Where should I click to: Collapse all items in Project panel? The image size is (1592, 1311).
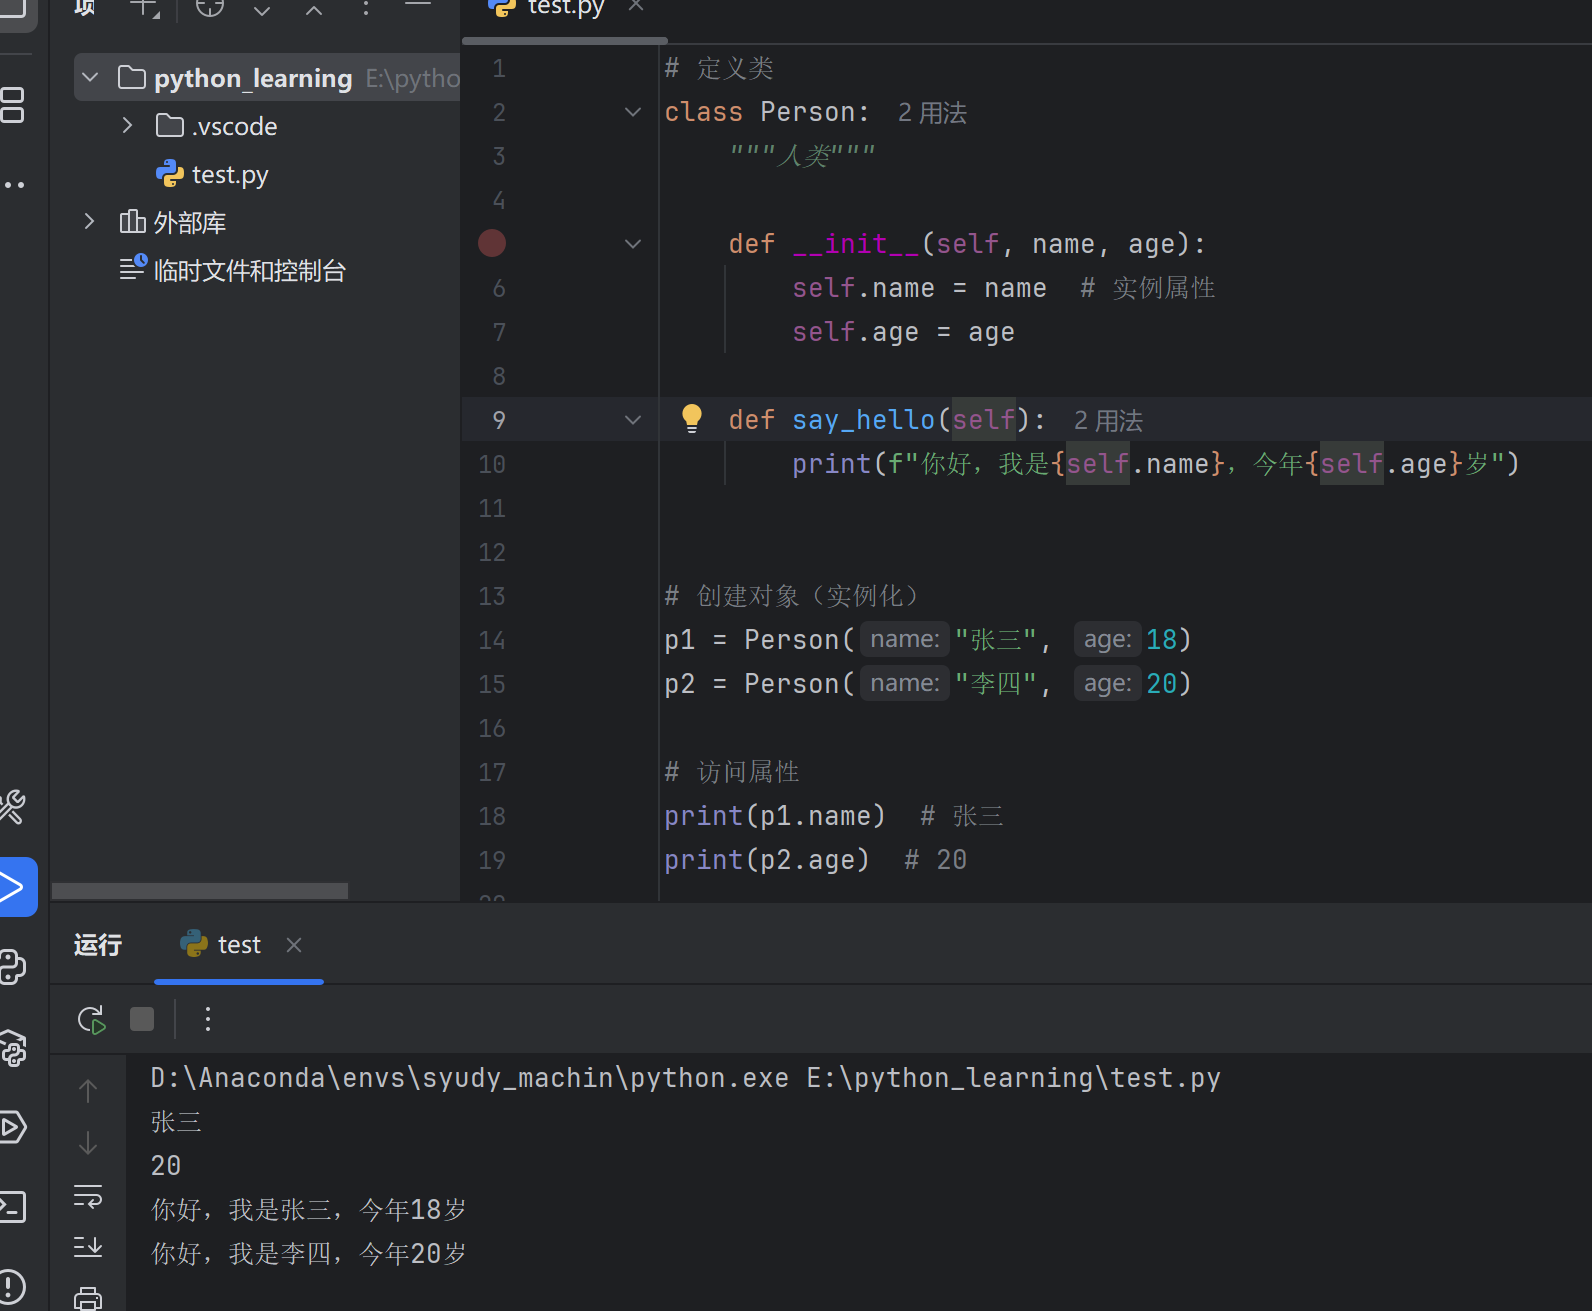click(314, 10)
